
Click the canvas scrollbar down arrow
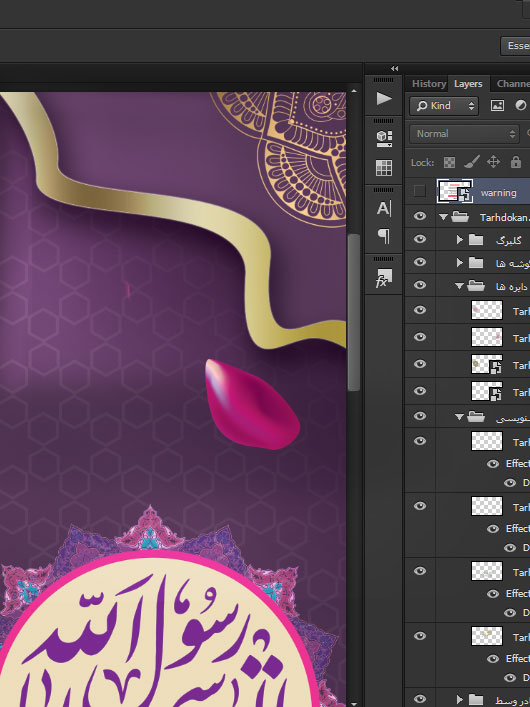(354, 703)
